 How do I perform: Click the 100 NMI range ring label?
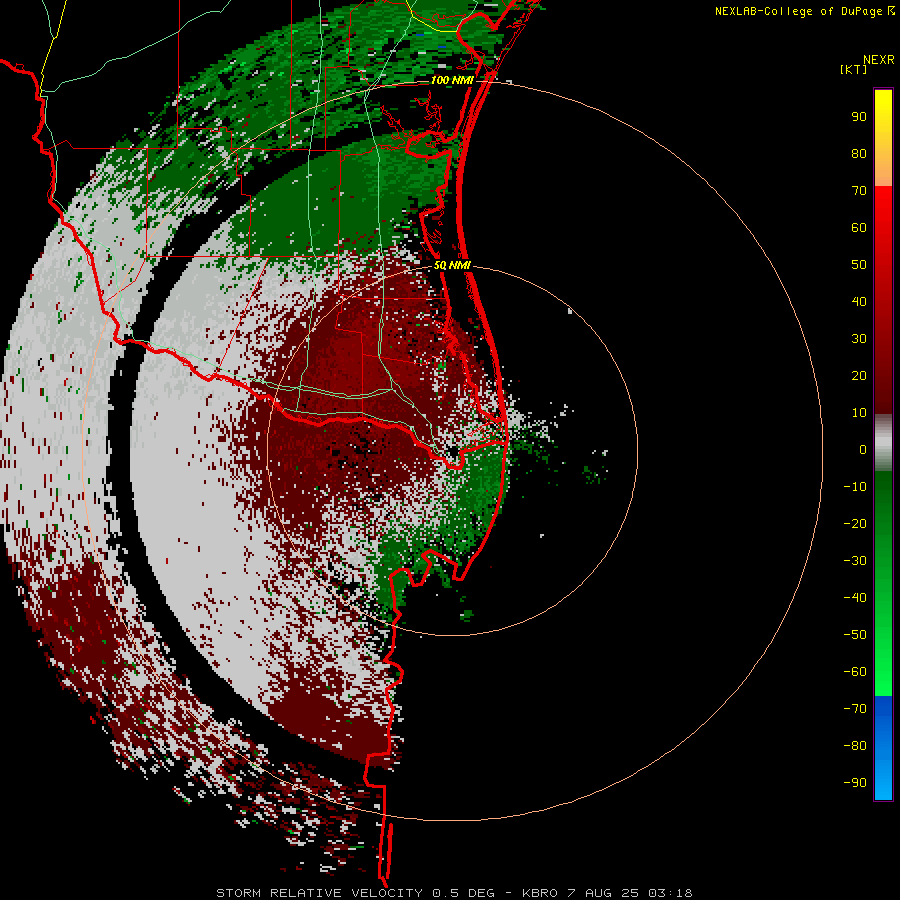click(452, 80)
